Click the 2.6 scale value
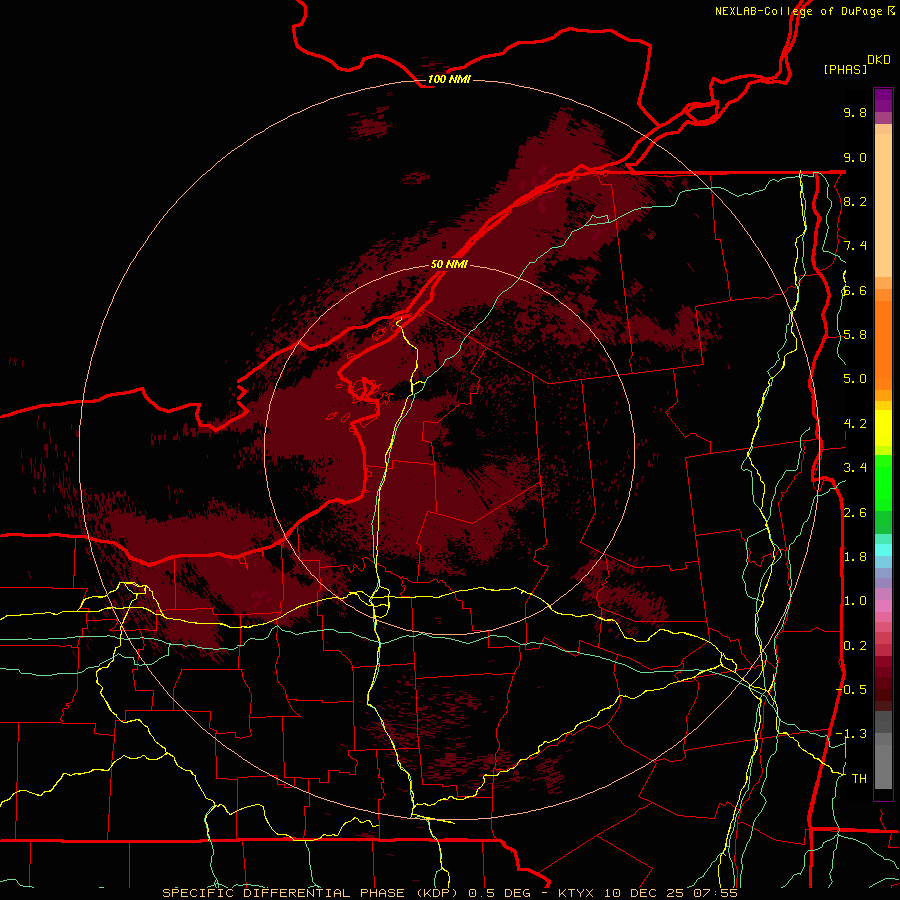Screen dimensions: 900x900 [x=855, y=513]
